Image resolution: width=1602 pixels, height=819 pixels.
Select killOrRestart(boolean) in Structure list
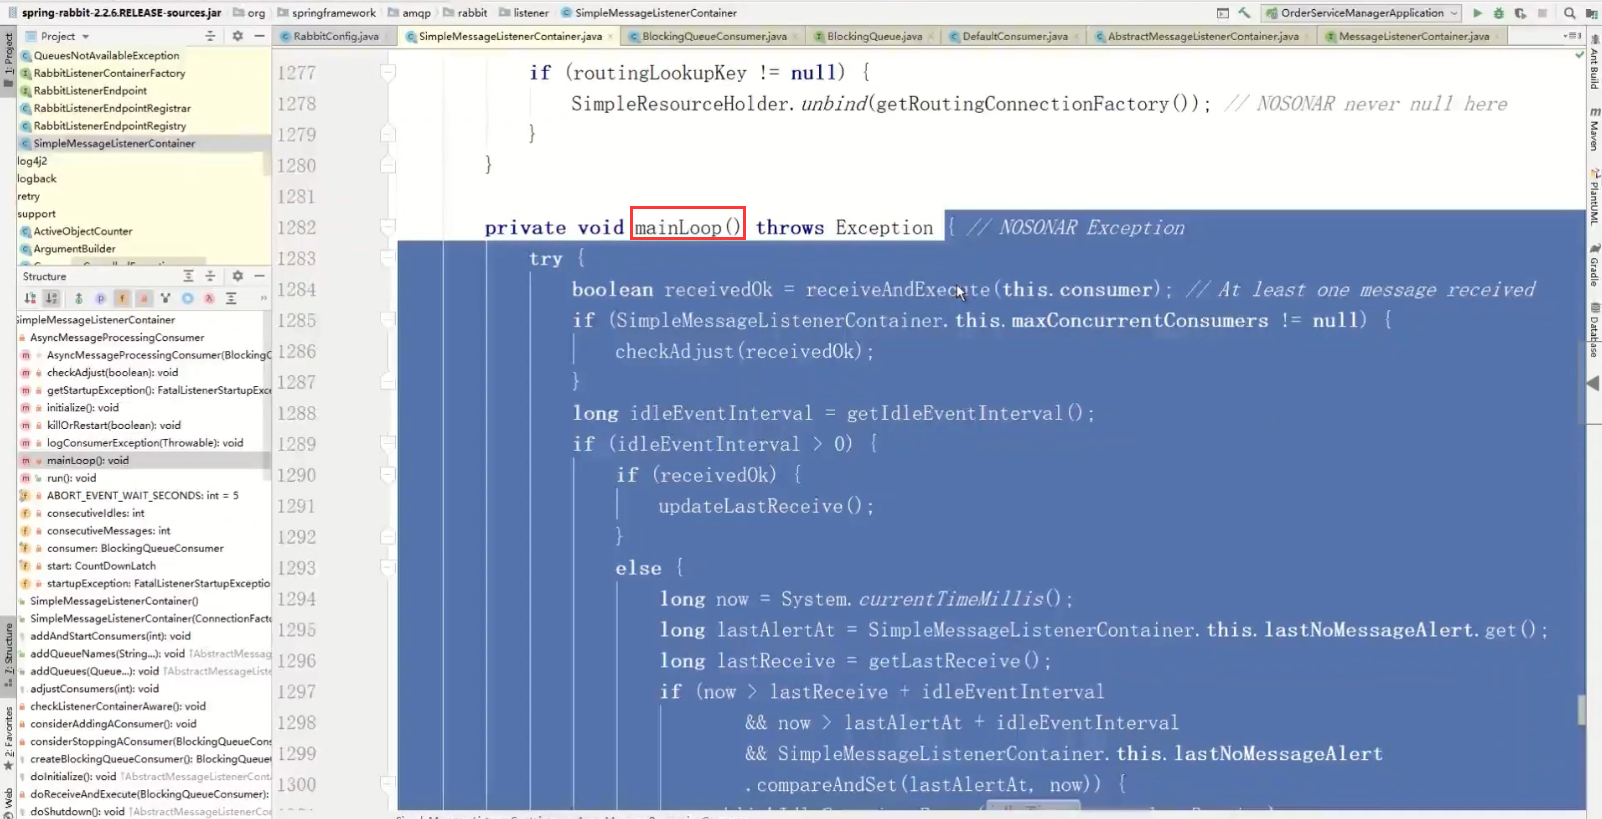coord(114,425)
